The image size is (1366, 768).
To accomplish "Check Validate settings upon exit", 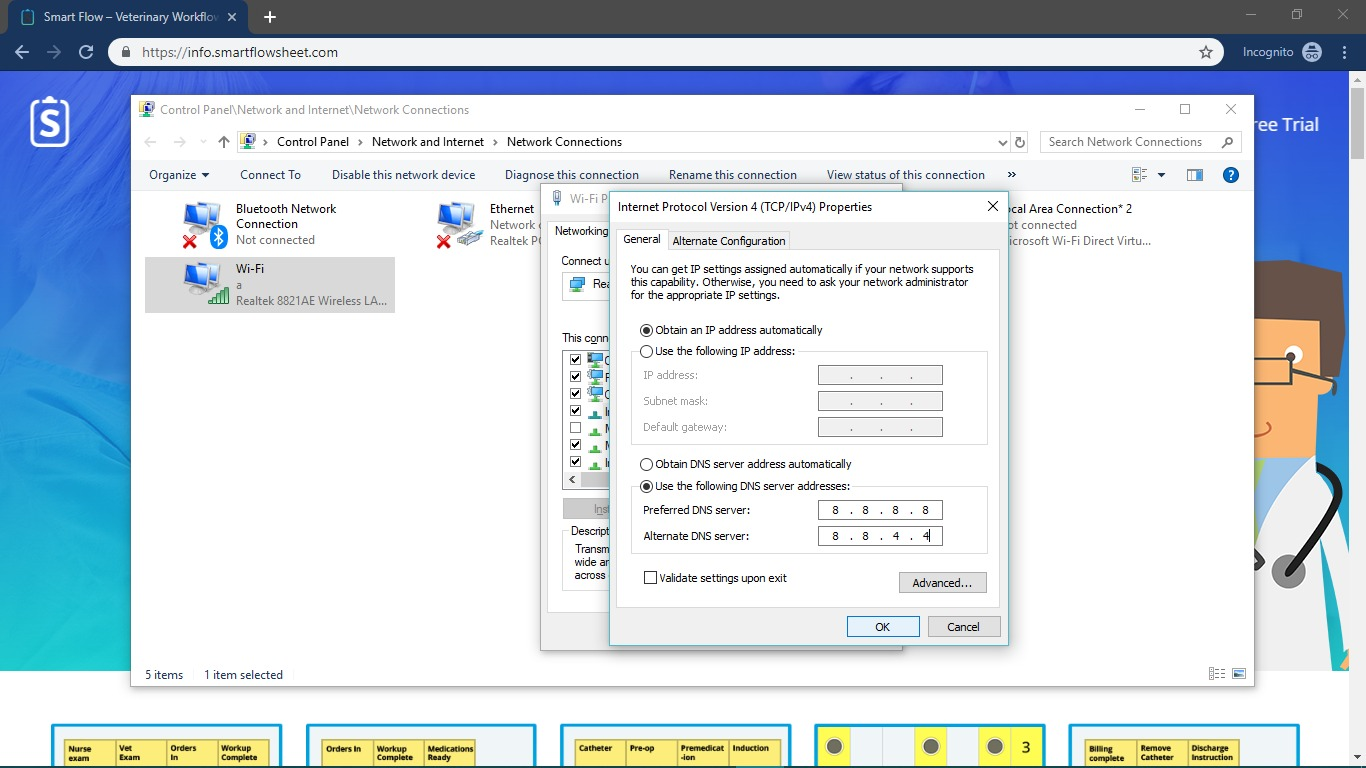I will coord(650,578).
